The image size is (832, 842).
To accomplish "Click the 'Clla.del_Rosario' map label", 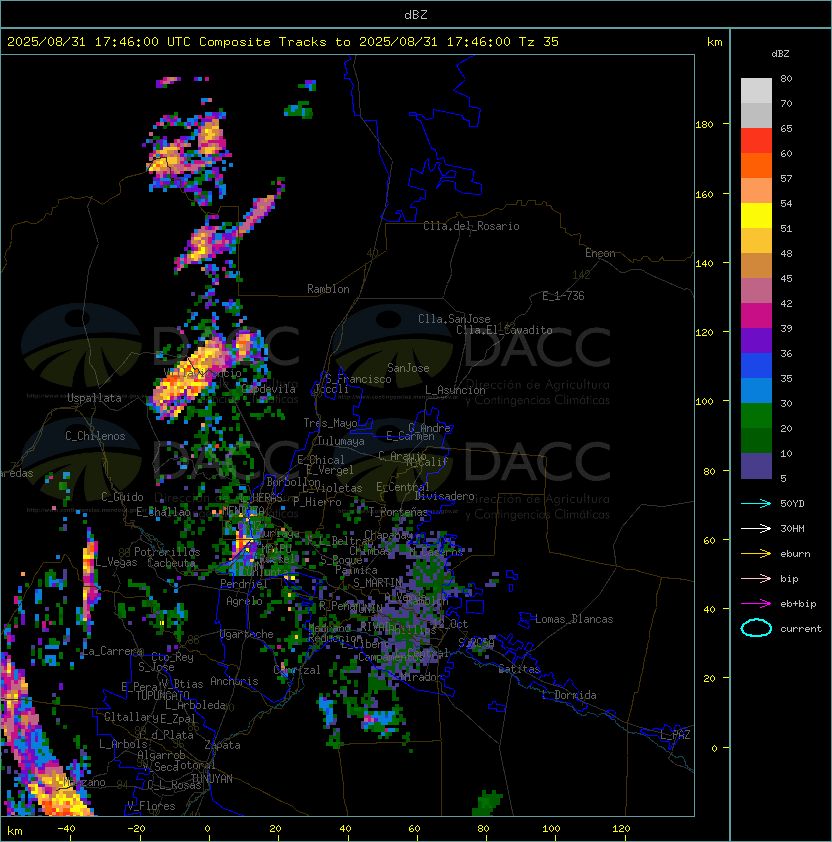I will (x=471, y=226).
